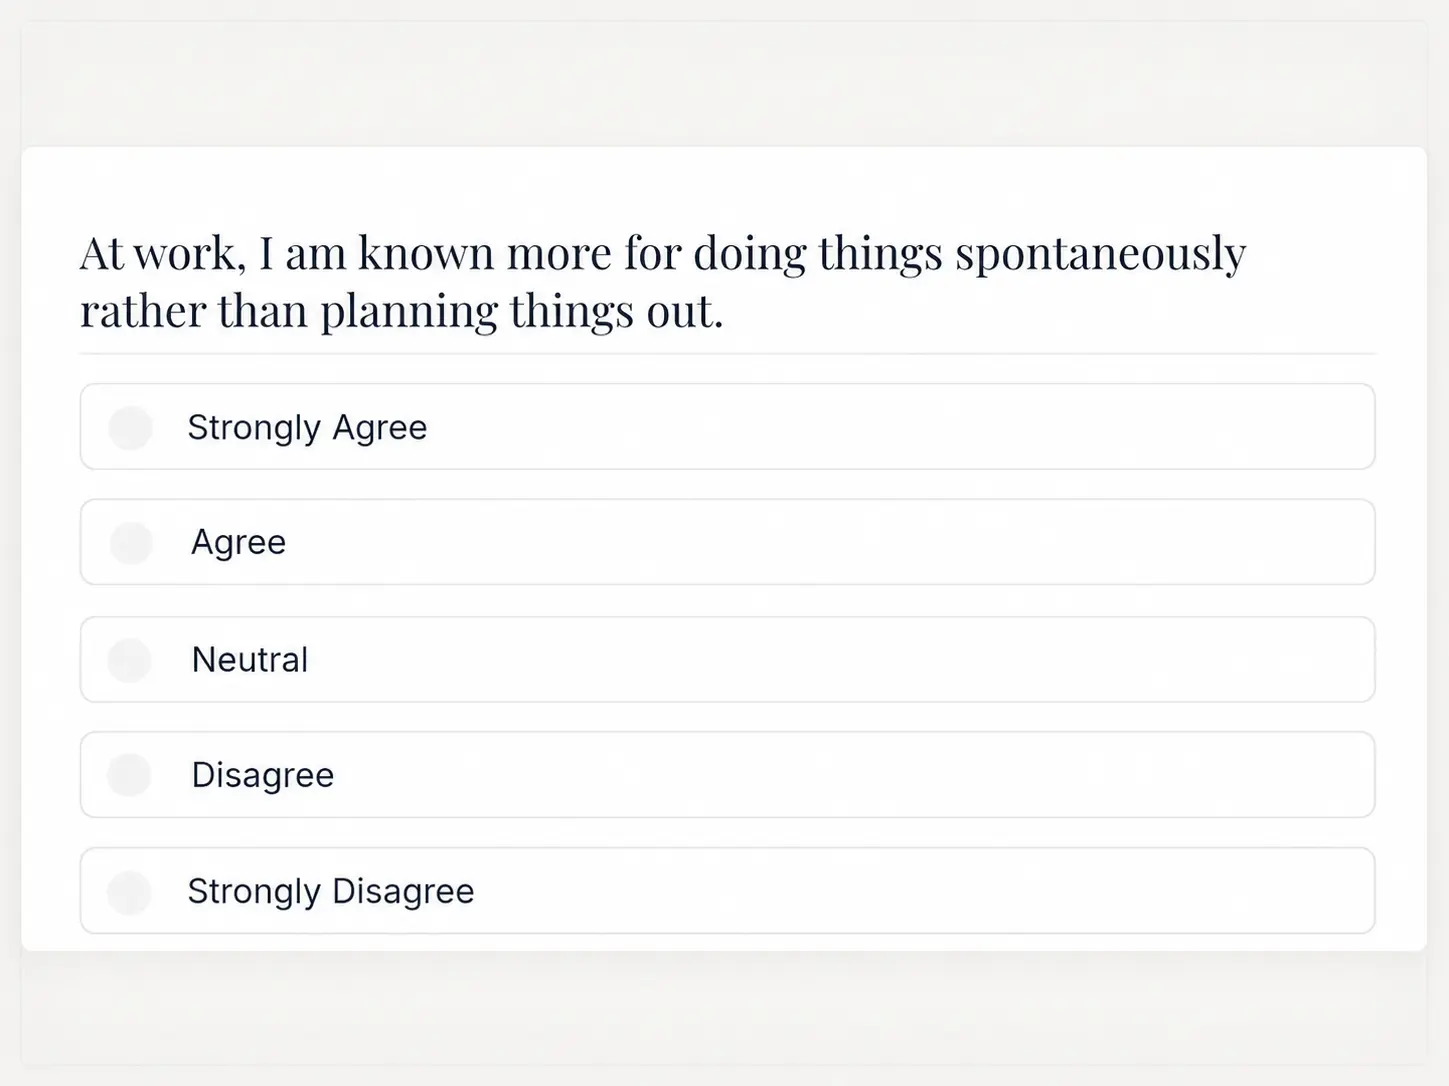Mark the Disagree radio circle
Image resolution: width=1449 pixels, height=1086 pixels.
click(x=130, y=775)
